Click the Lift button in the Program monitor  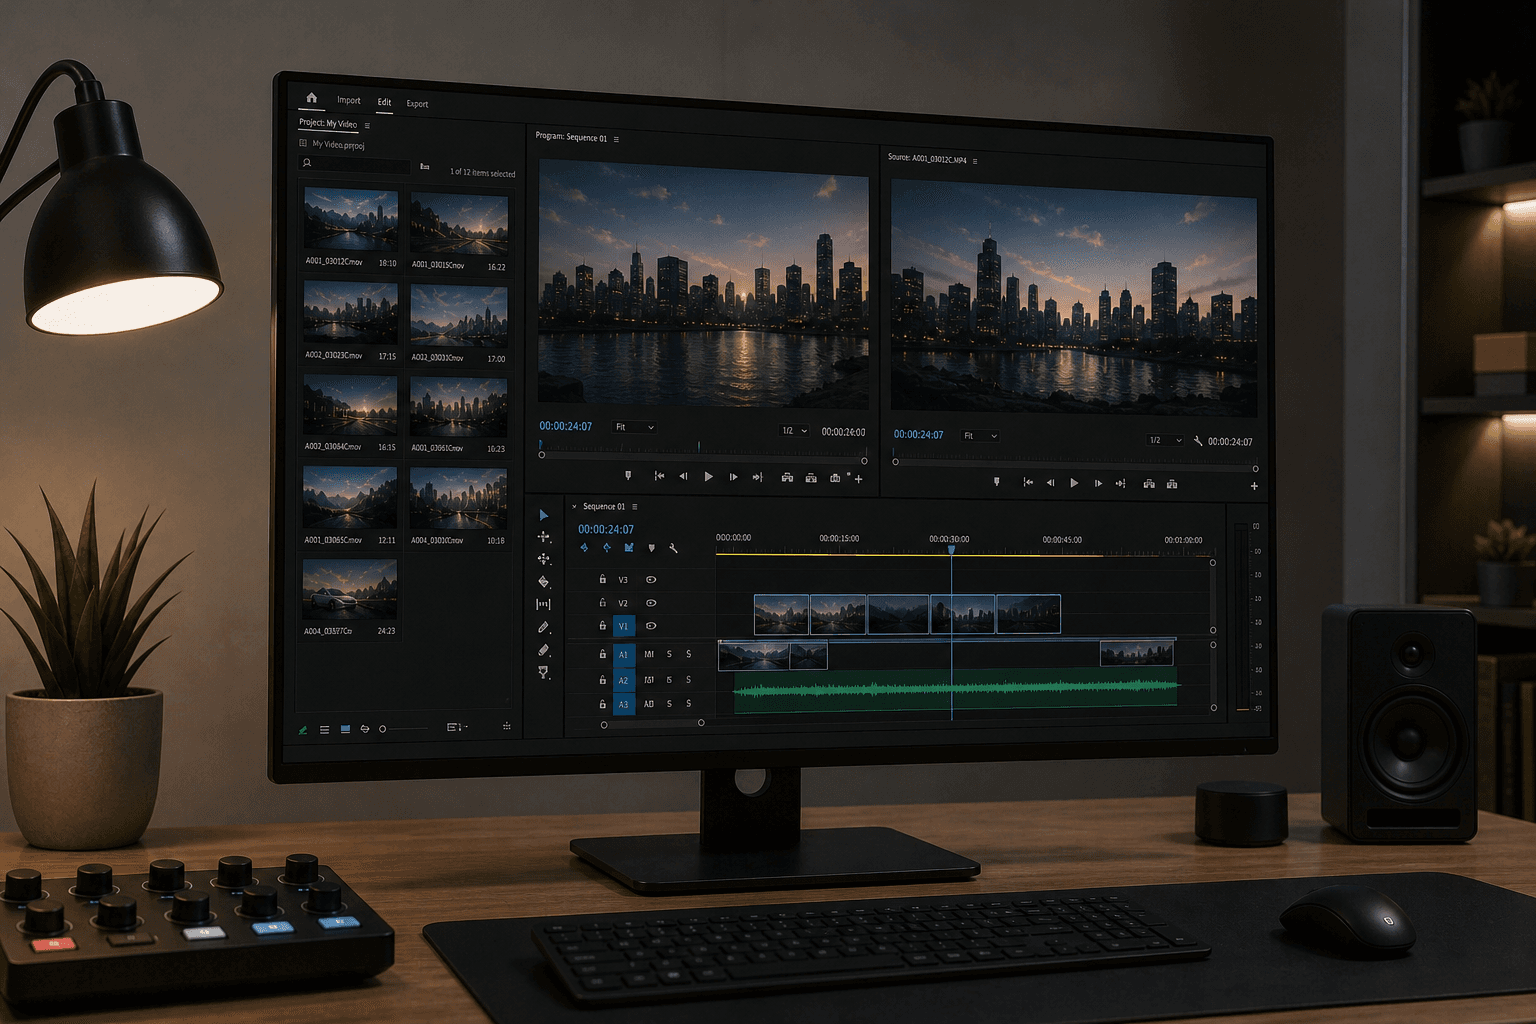787,477
